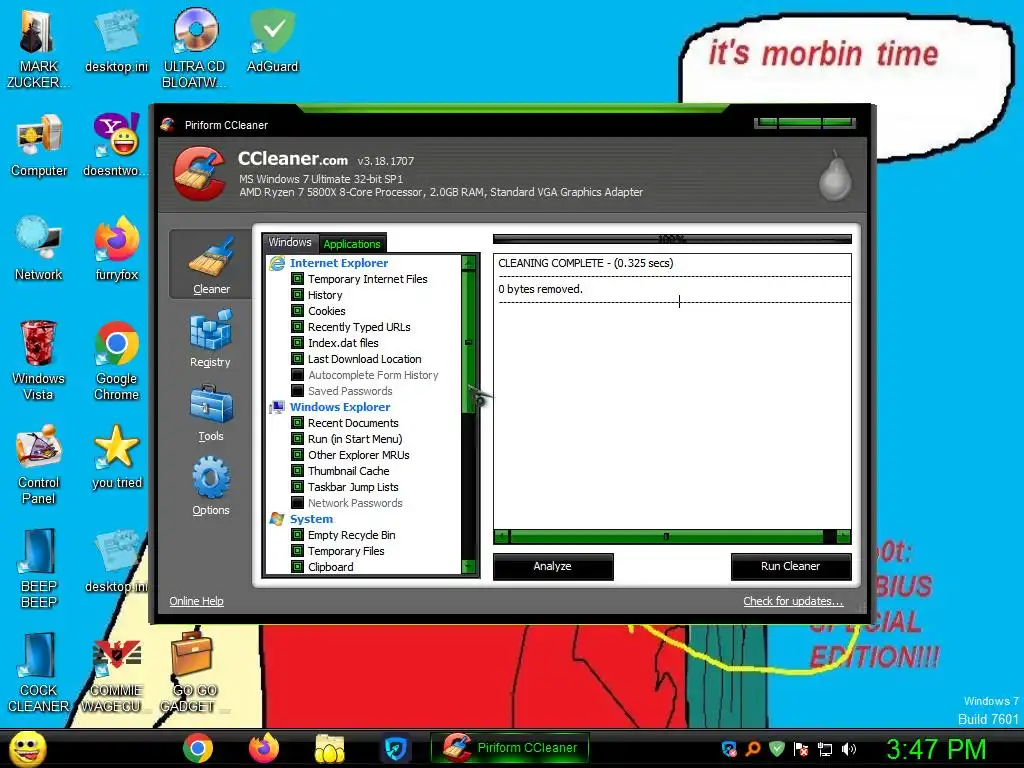This screenshot has height=768, width=1024.
Task: Click the 100% cleaning progress bar
Action: tap(672, 239)
